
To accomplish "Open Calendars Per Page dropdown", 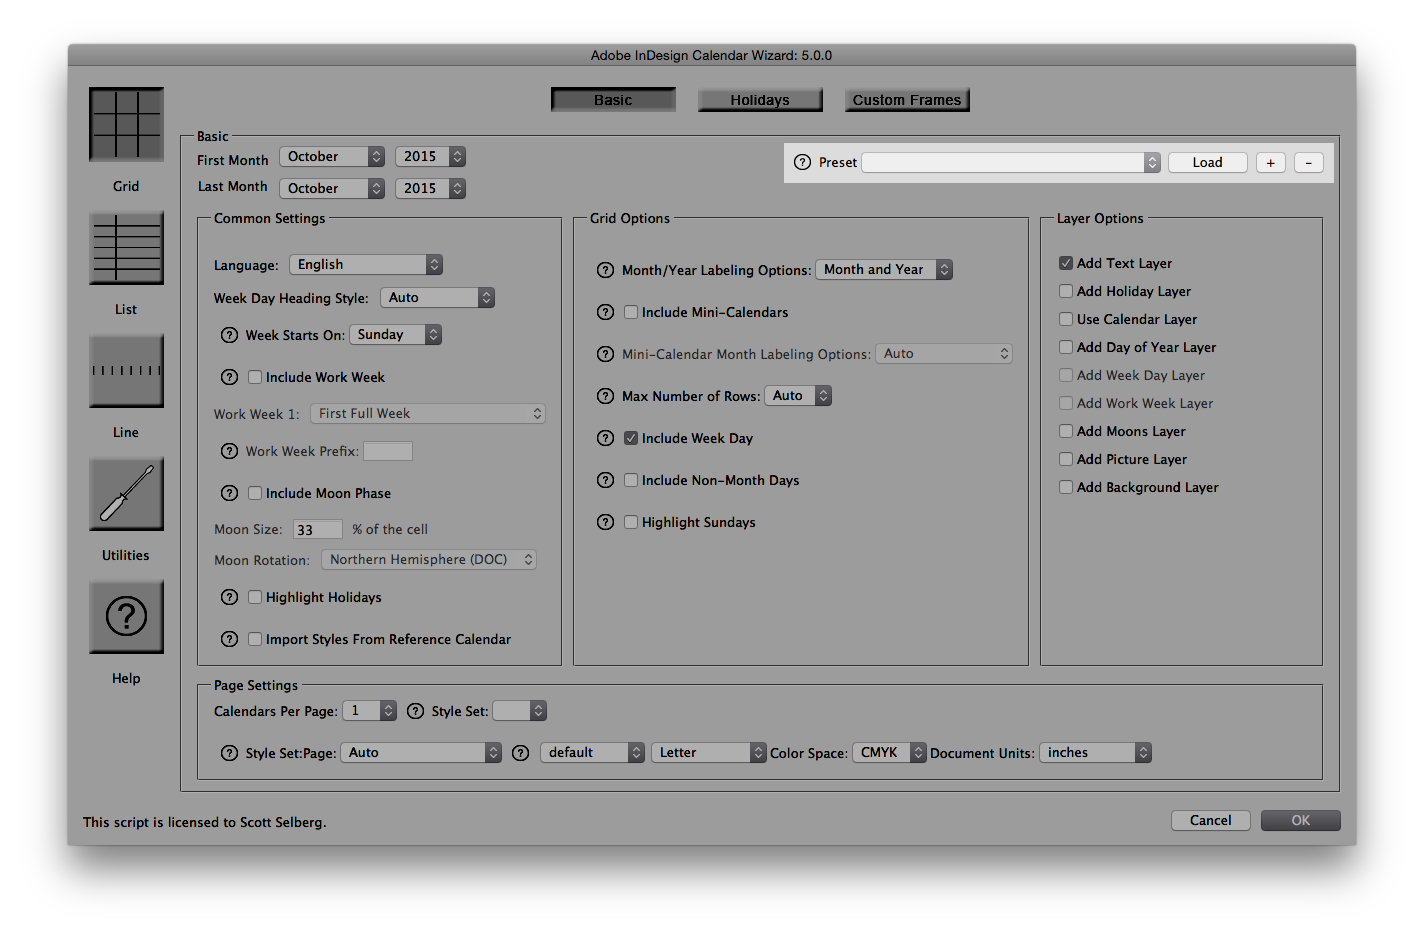I will [370, 711].
